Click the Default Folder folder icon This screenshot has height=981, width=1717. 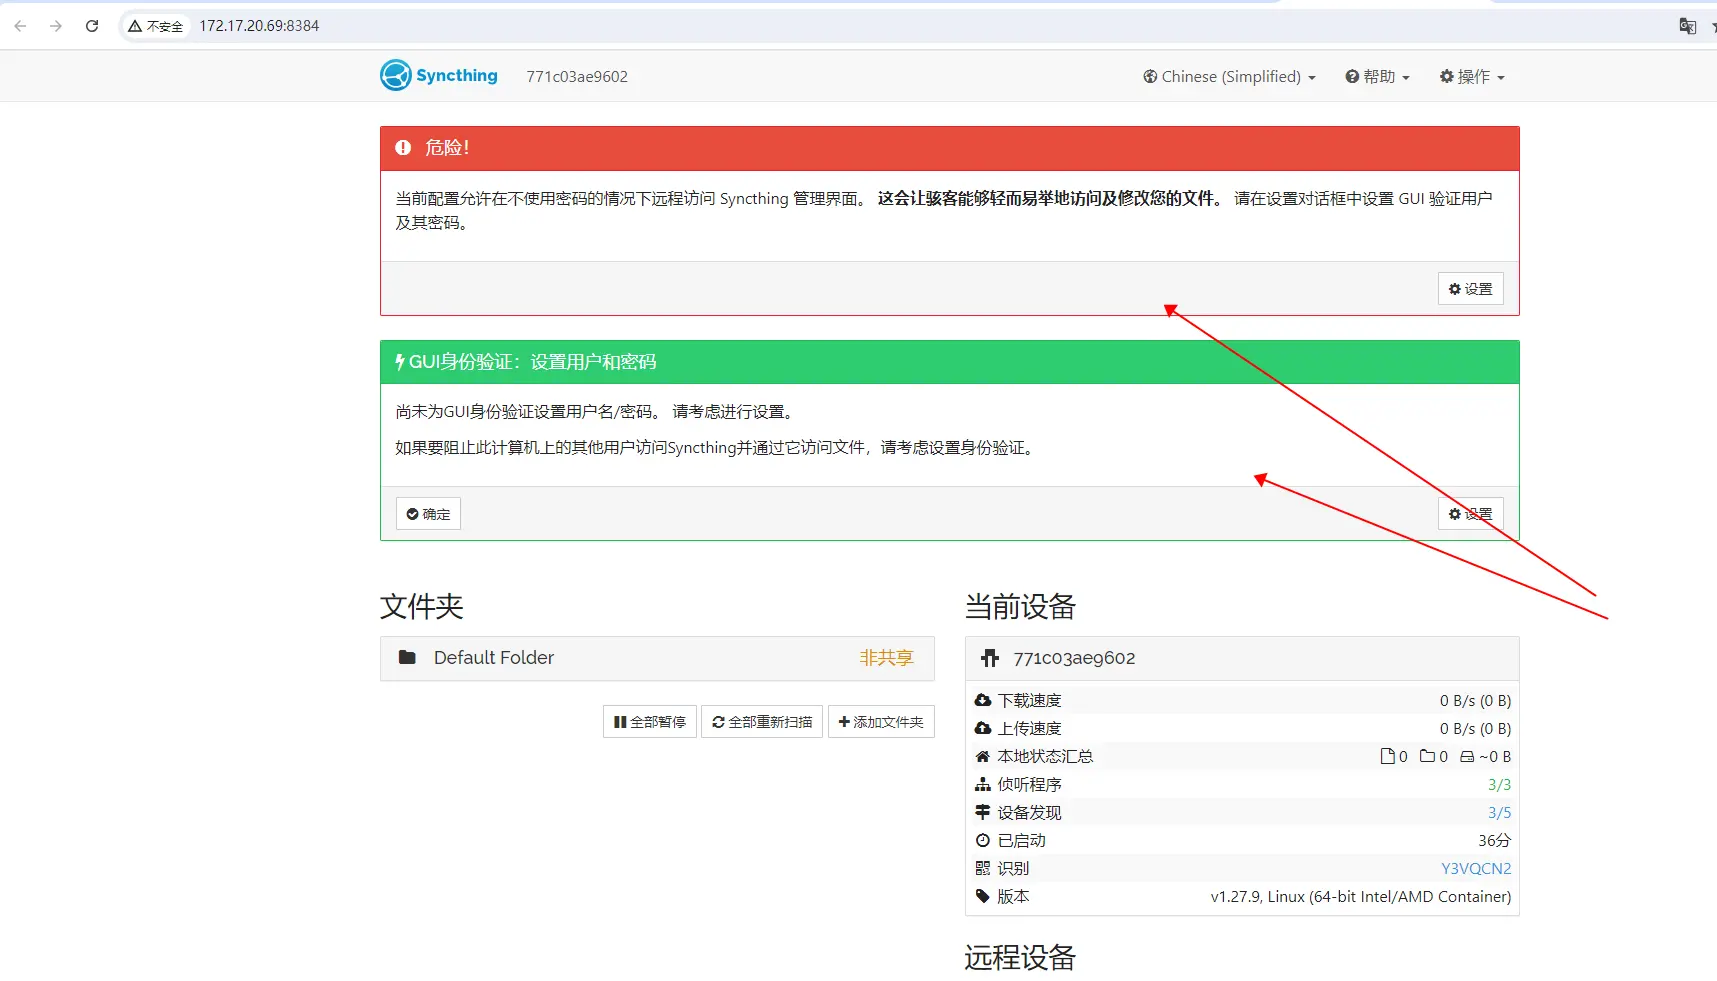(x=407, y=658)
